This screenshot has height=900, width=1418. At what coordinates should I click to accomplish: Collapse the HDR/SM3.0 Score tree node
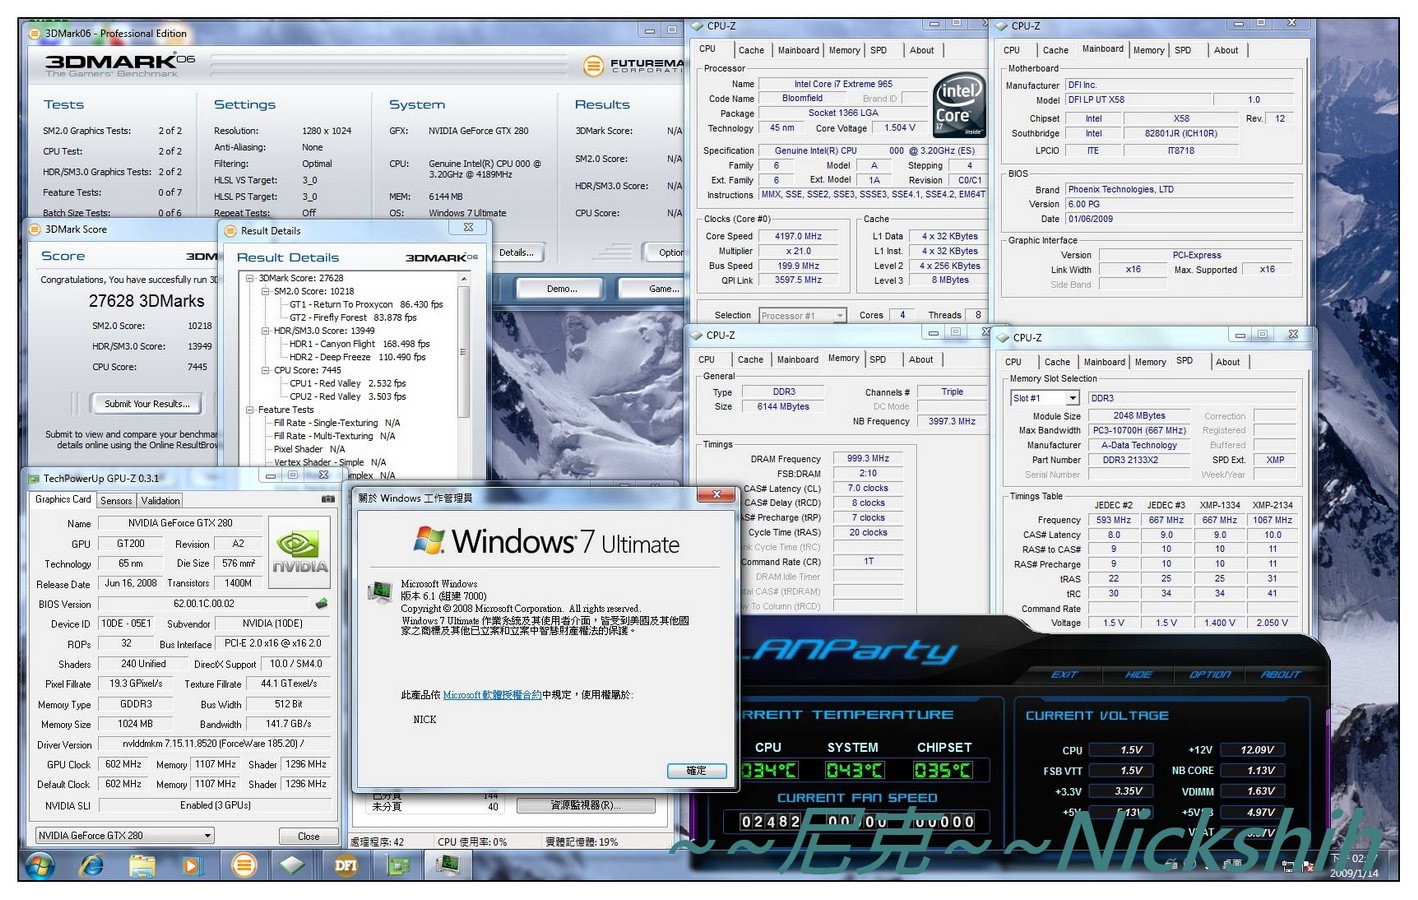266,330
